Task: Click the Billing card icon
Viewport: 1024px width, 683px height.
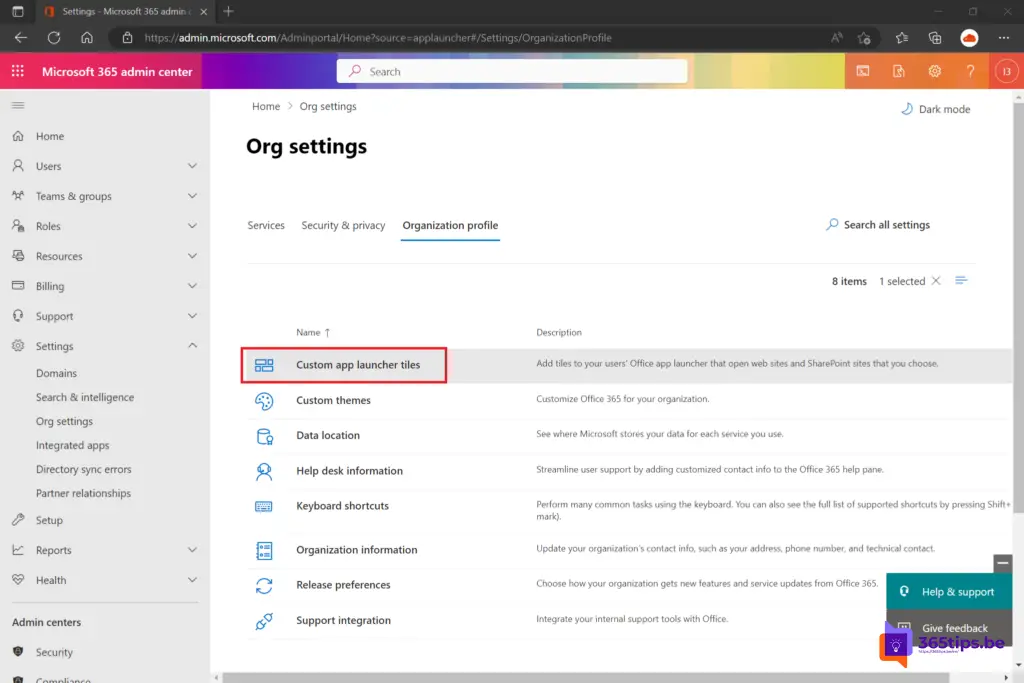Action: point(18,286)
